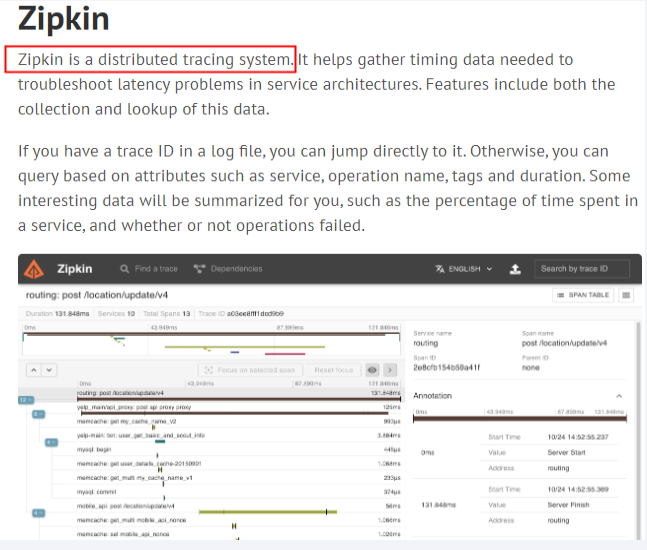647x550 pixels.
Task: Collapse the Annotation section chevron
Action: tap(619, 396)
